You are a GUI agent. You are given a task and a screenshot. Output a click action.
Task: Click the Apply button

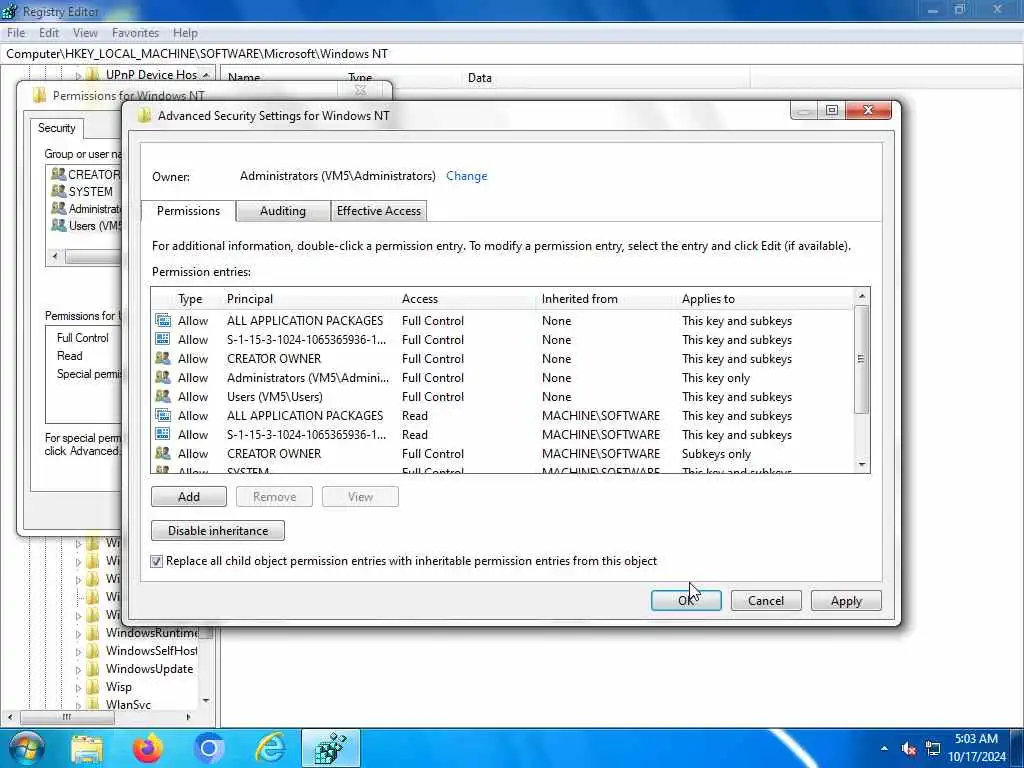[846, 601]
